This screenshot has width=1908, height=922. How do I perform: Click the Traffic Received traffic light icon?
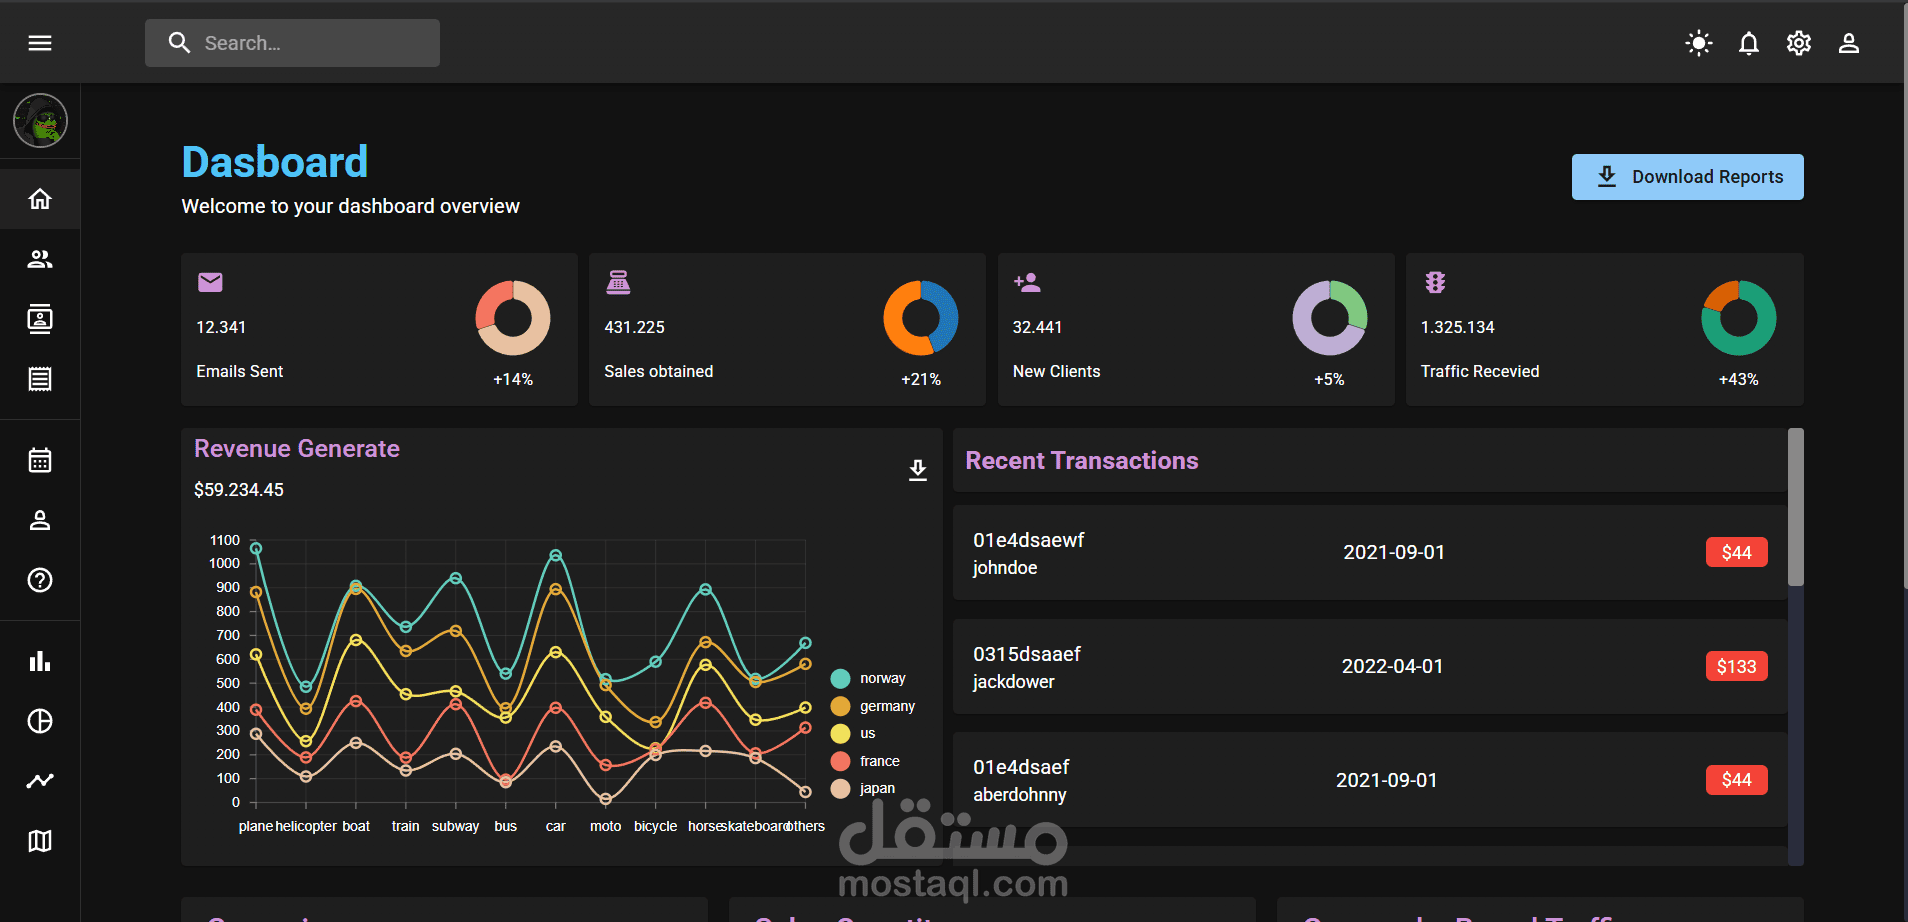(x=1435, y=283)
